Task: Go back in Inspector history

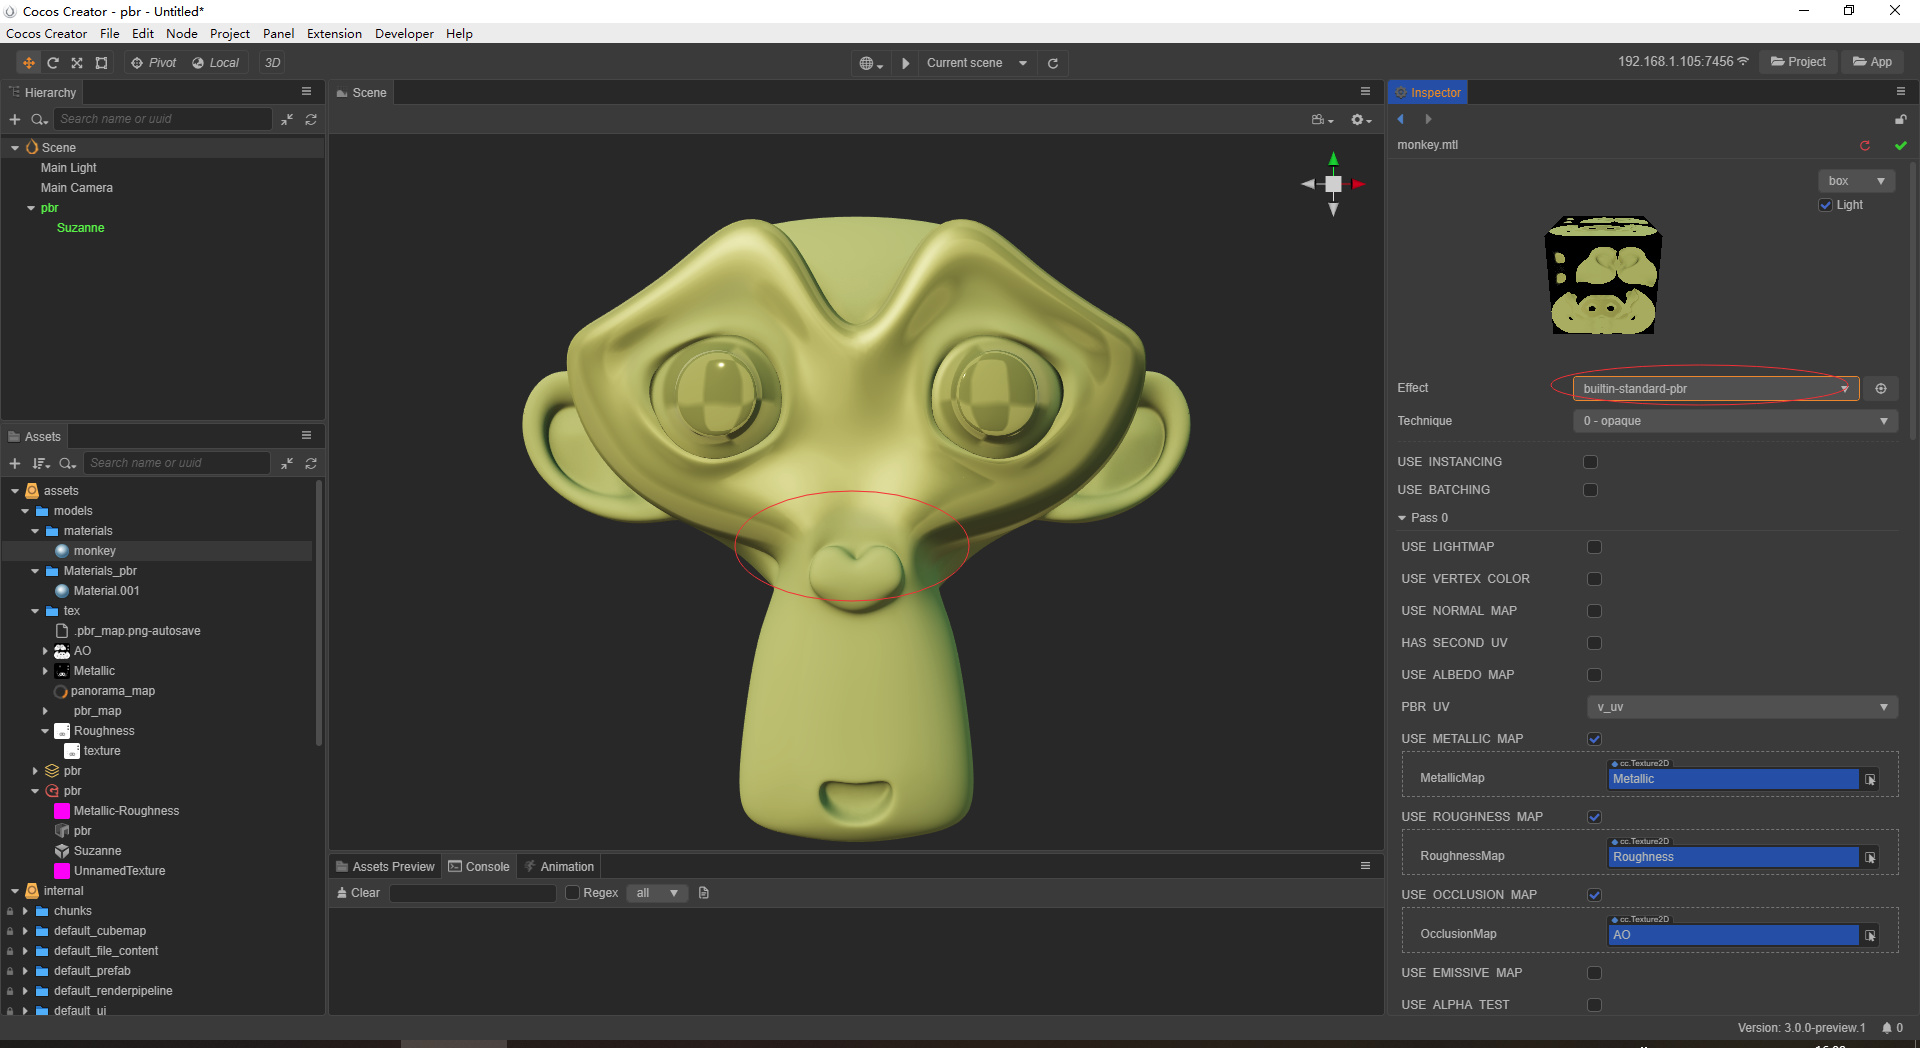Action: click(x=1401, y=119)
